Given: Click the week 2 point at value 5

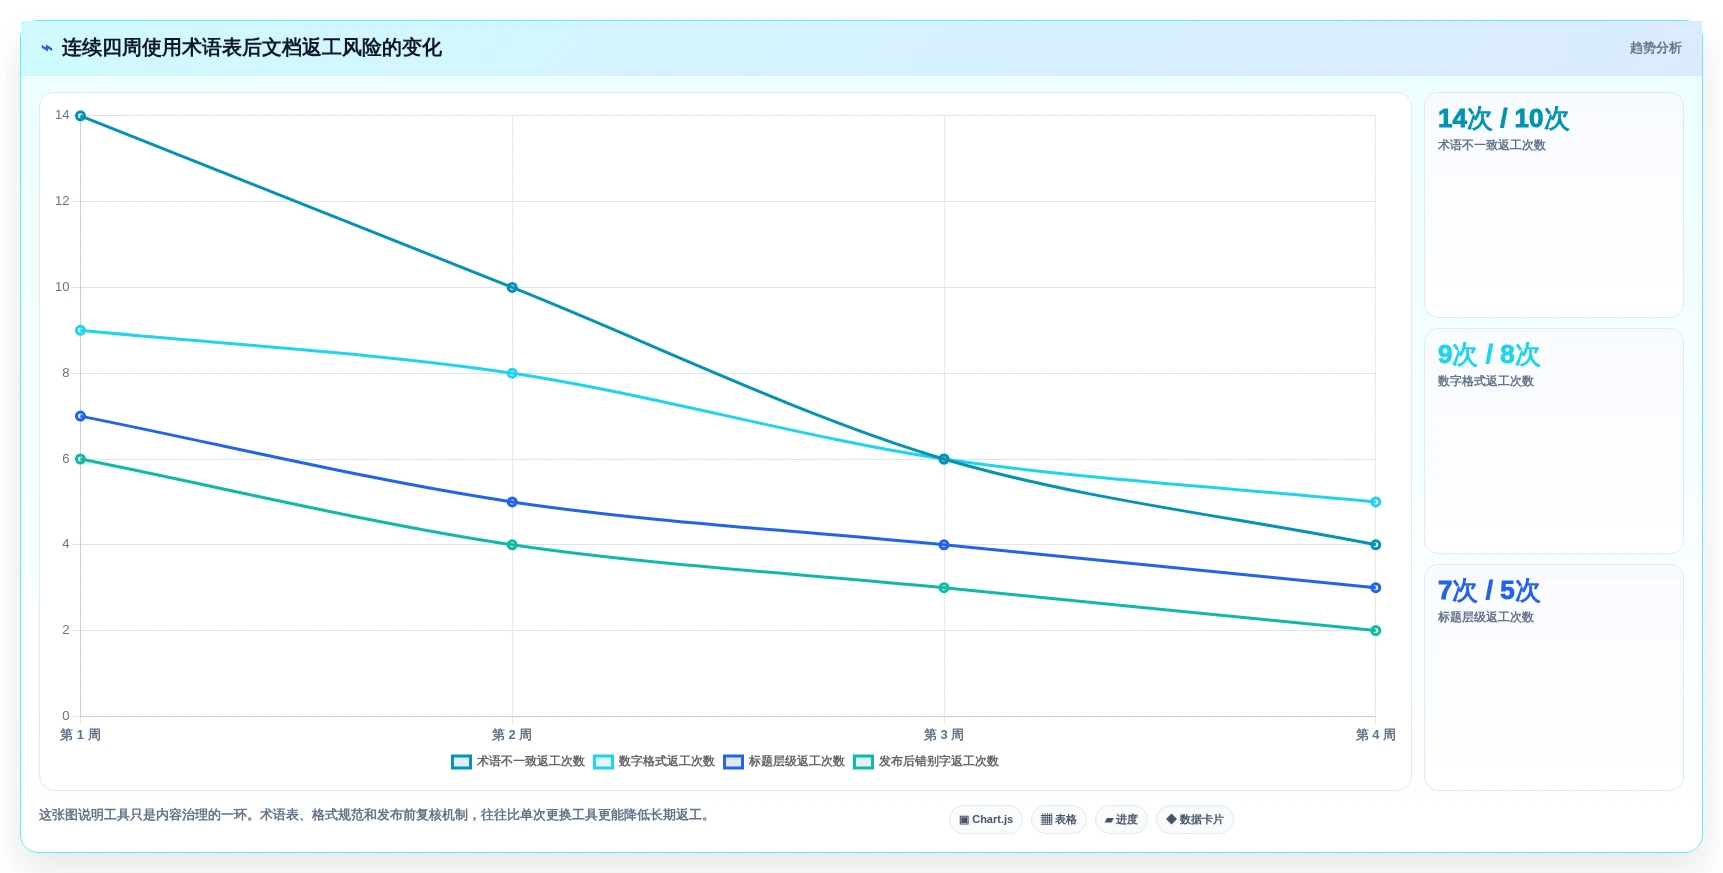Looking at the screenshot, I should pos(512,502).
